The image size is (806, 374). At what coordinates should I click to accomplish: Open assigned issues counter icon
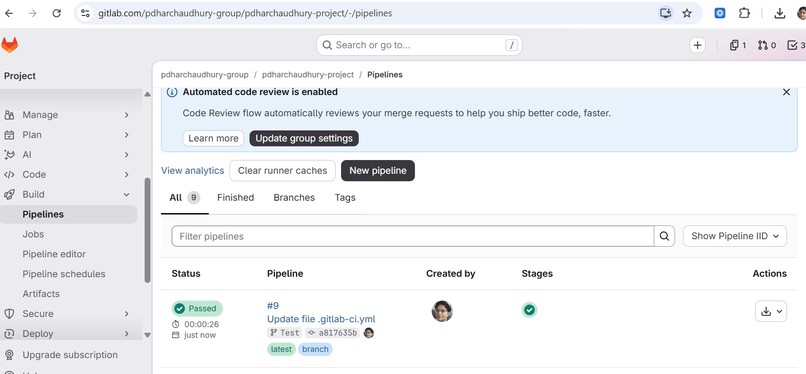(x=738, y=45)
